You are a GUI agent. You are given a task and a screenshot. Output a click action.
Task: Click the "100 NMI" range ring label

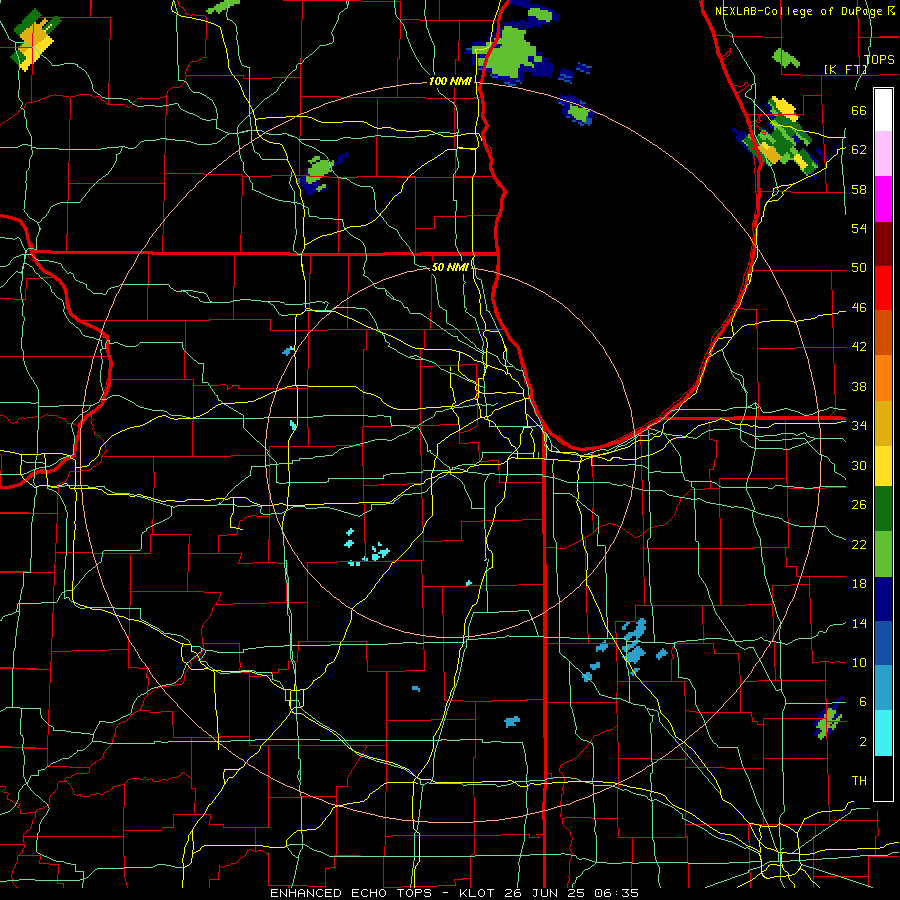click(450, 81)
